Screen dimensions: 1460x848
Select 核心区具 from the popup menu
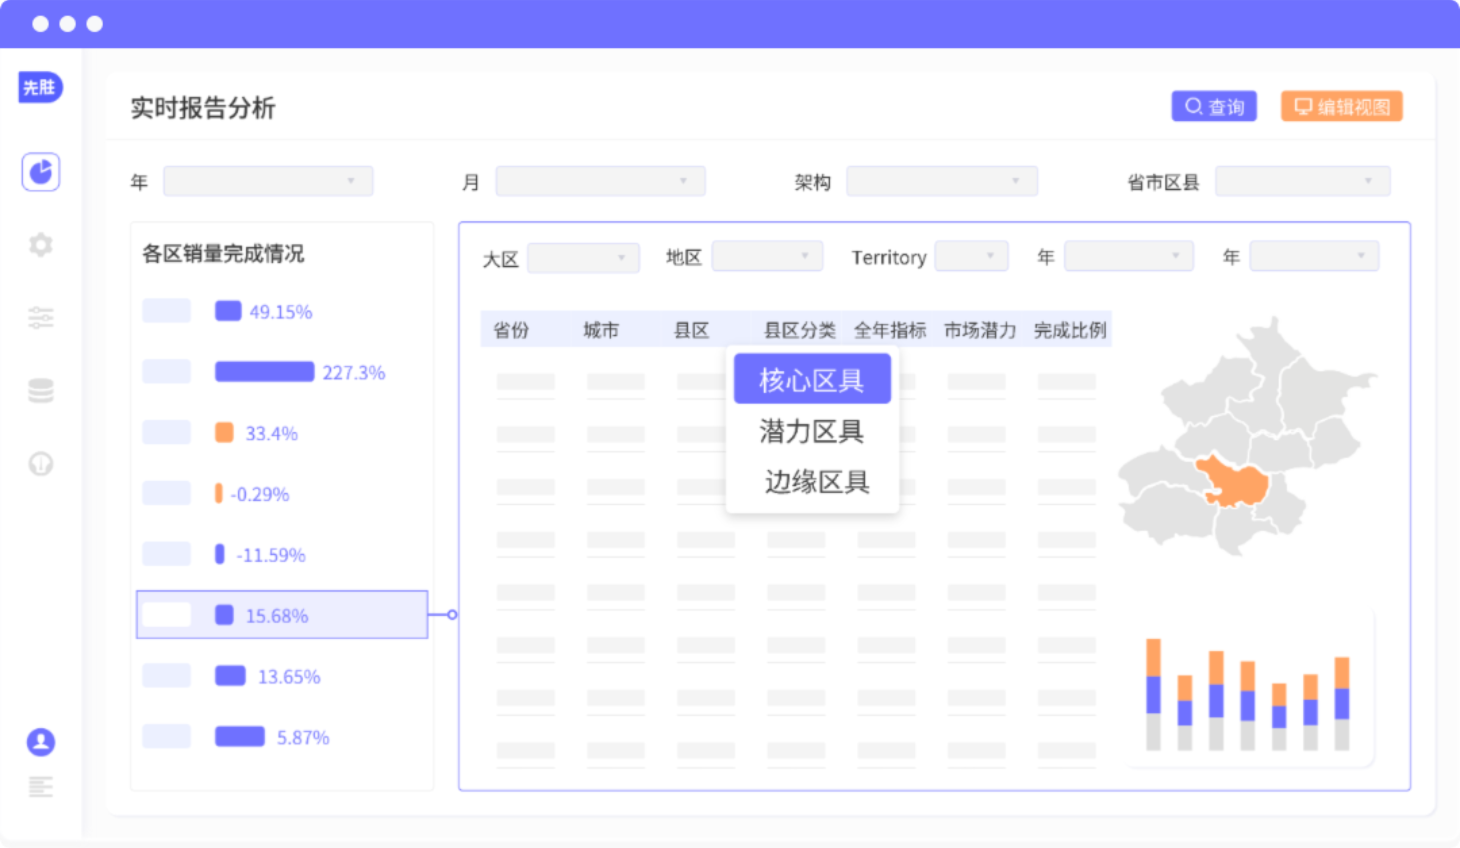tap(812, 380)
